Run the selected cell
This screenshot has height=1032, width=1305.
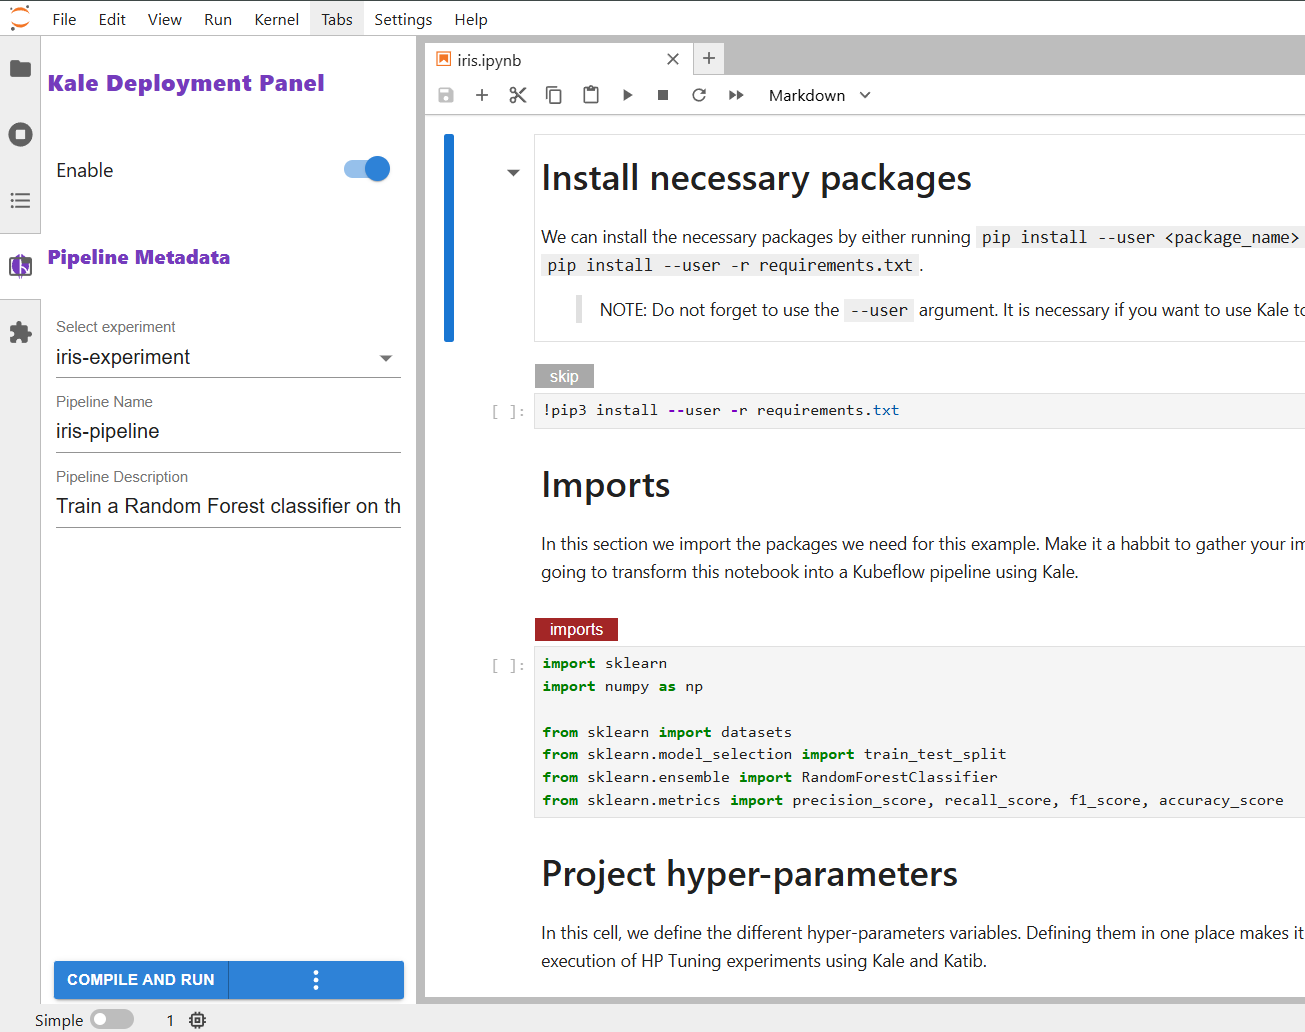point(627,95)
